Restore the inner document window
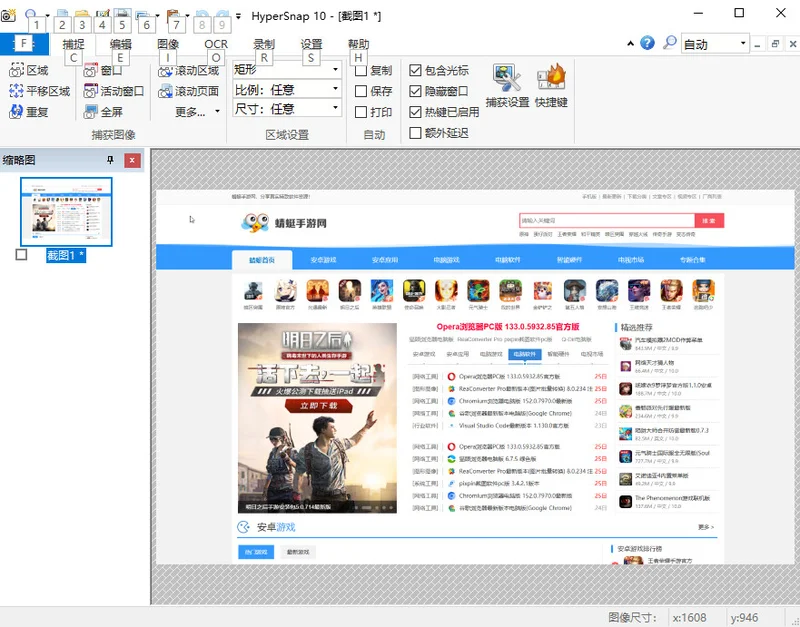 [x=776, y=44]
